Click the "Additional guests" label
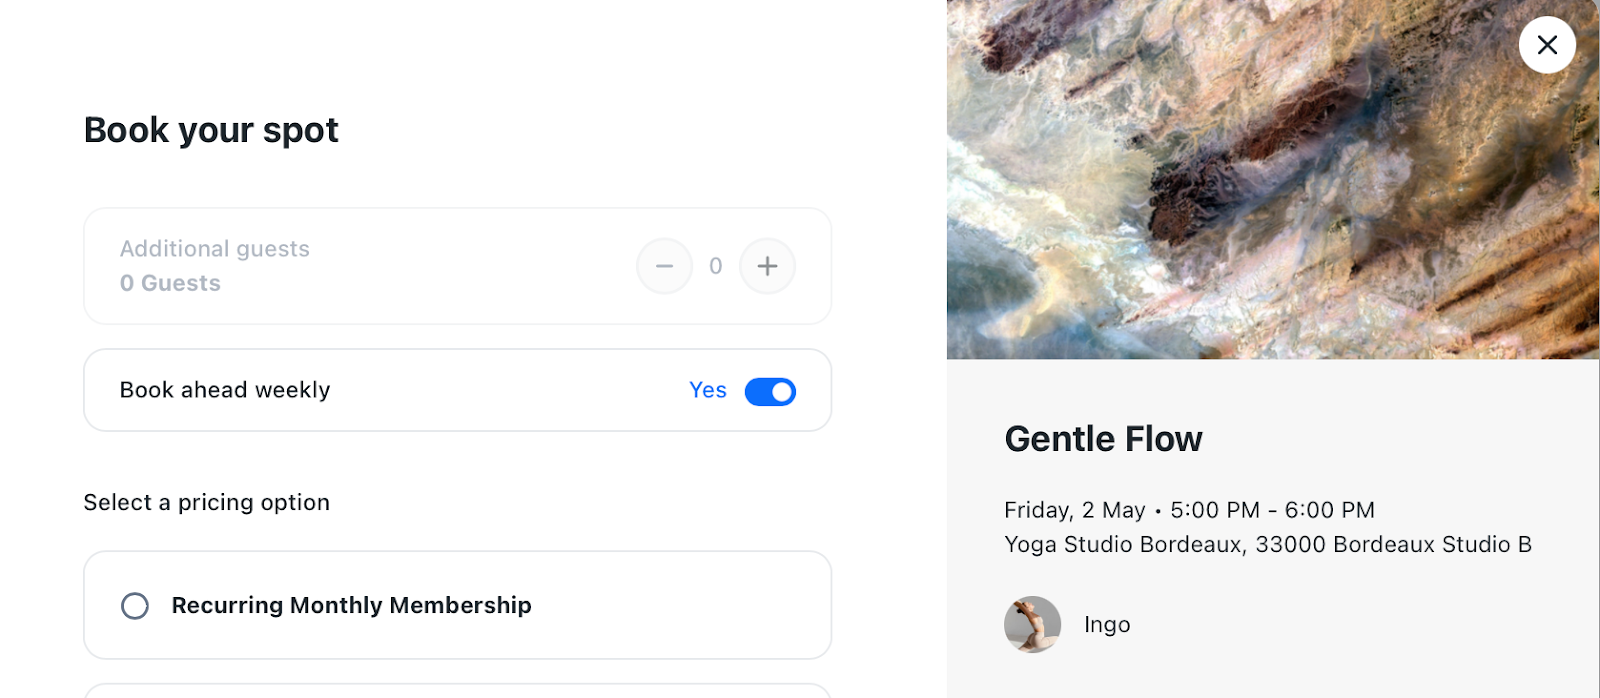The height and width of the screenshot is (698, 1600). coord(215,249)
